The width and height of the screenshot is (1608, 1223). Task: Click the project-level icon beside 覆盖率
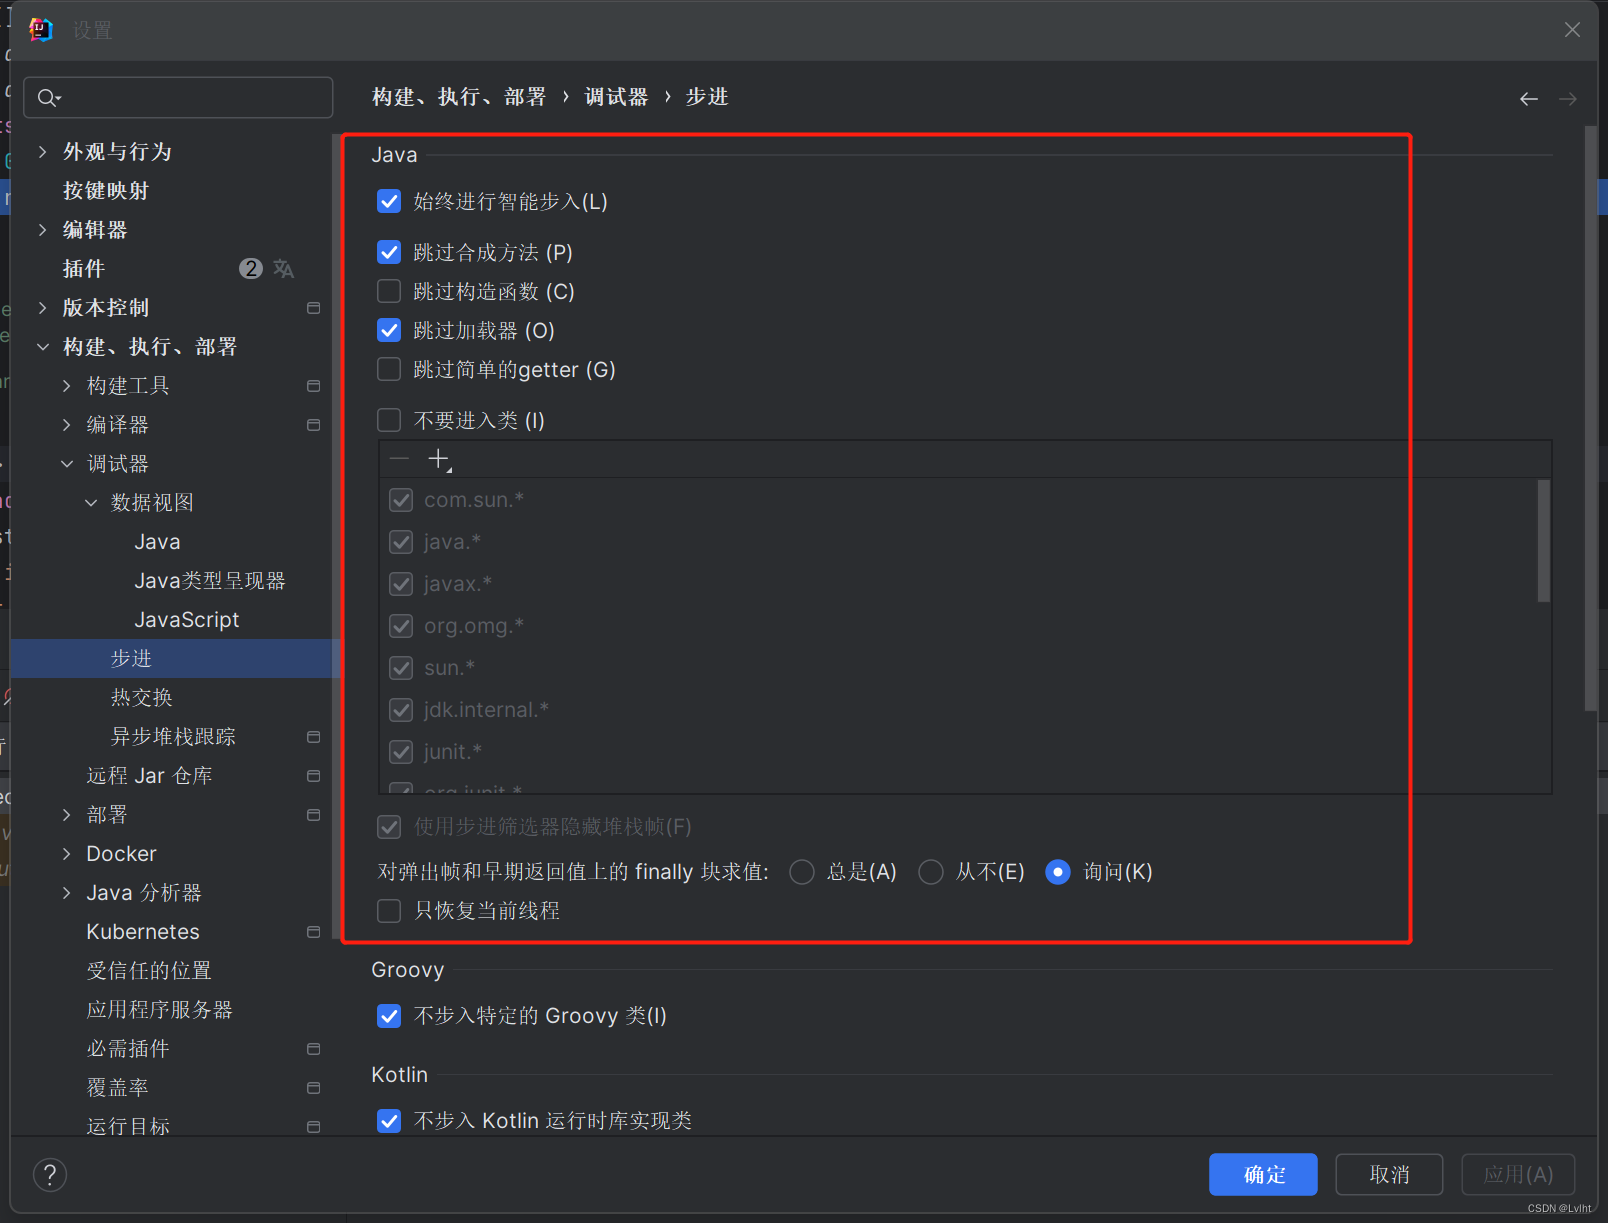tap(313, 1088)
